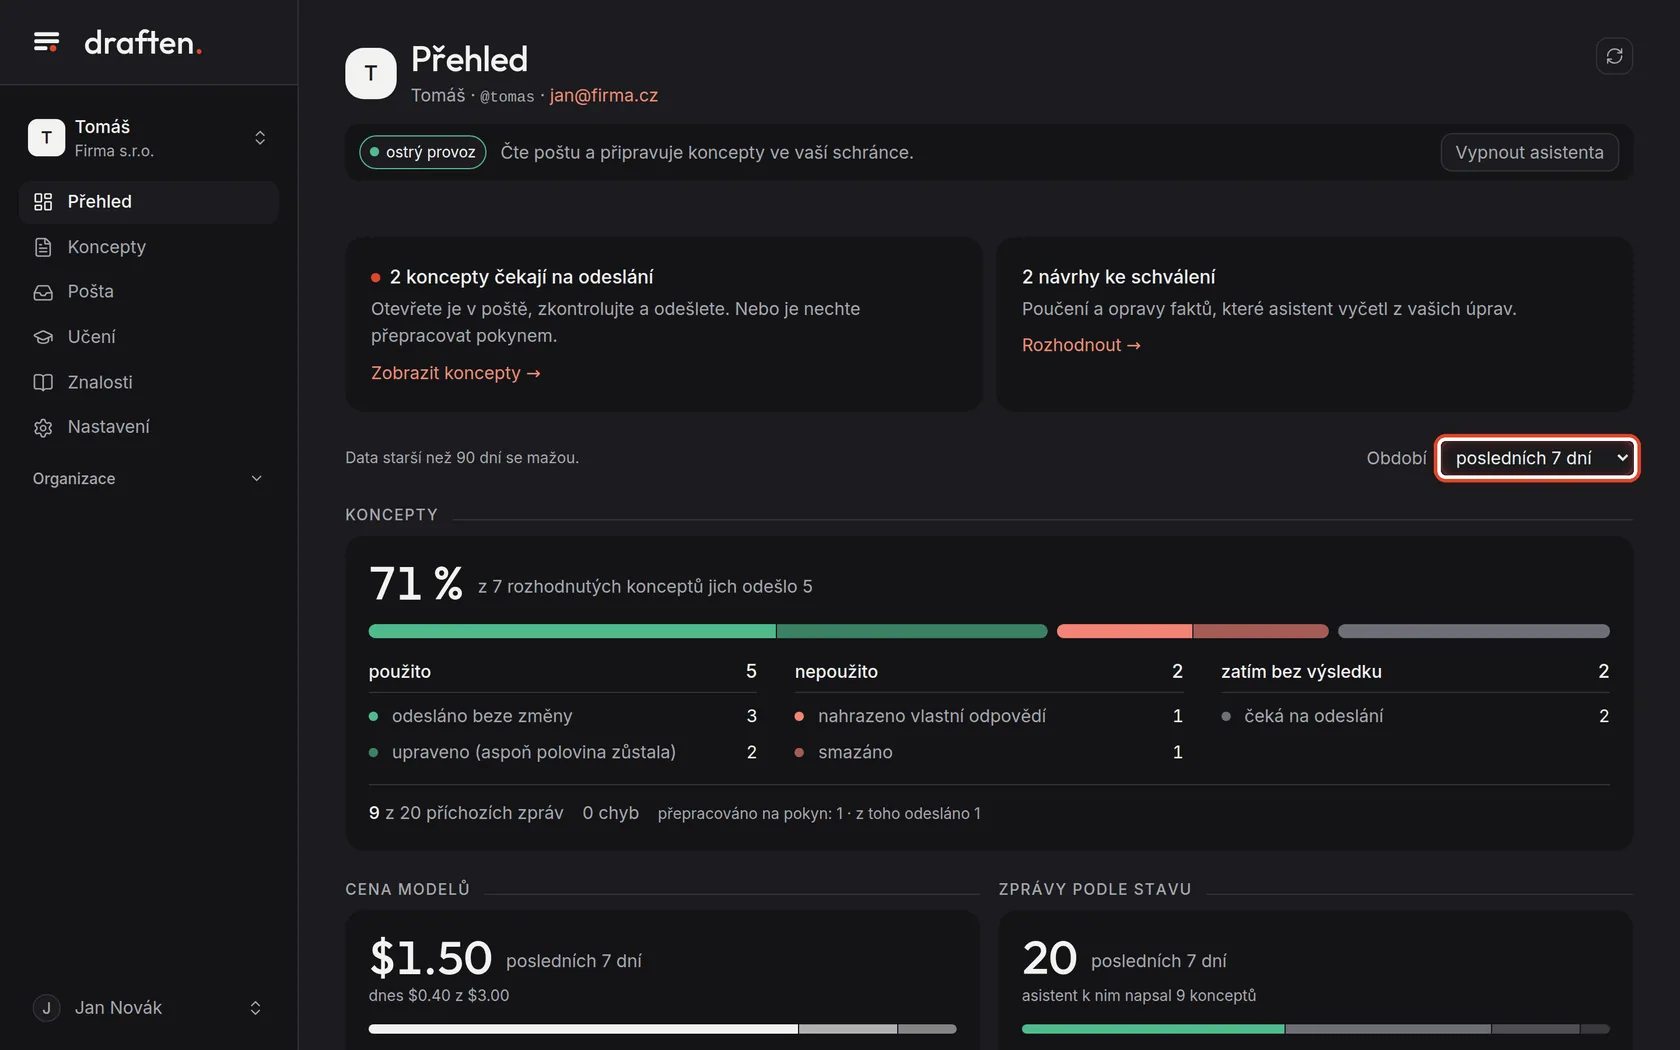1680x1050 pixels.
Task: Click the $1.50 cost figure
Action: (x=431, y=958)
